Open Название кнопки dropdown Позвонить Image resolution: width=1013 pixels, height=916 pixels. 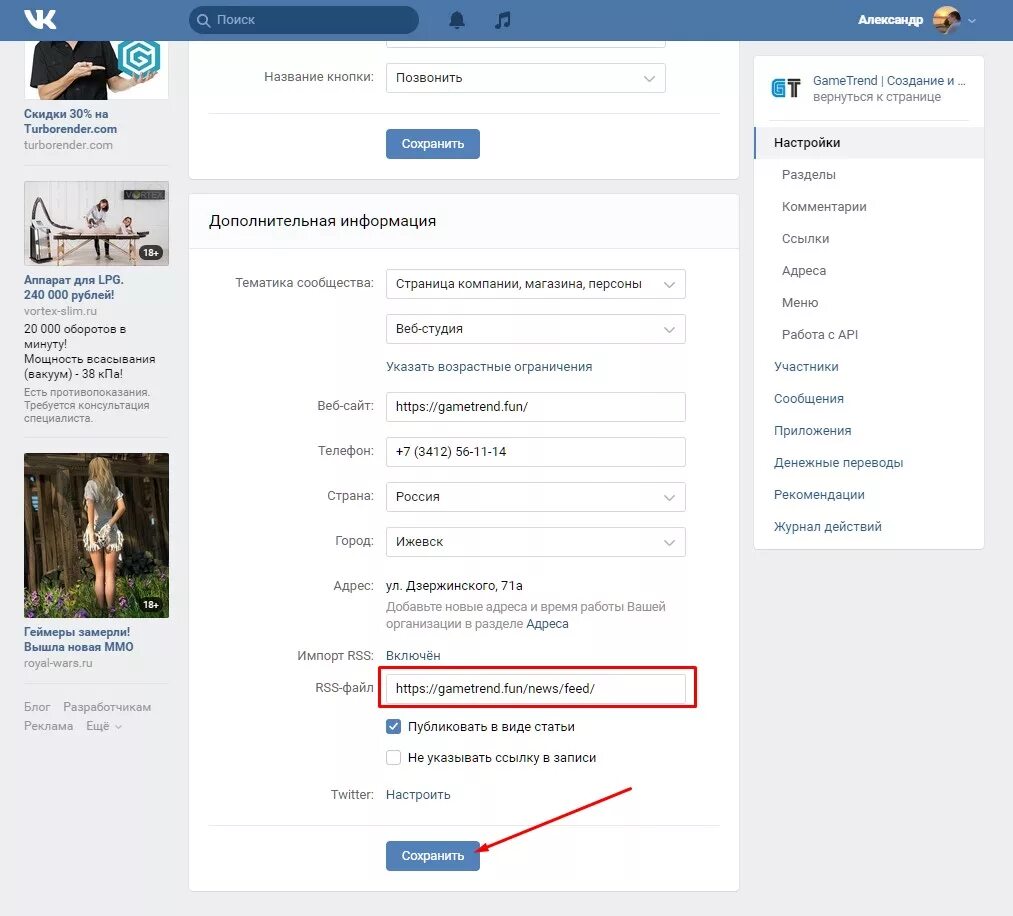(525, 78)
